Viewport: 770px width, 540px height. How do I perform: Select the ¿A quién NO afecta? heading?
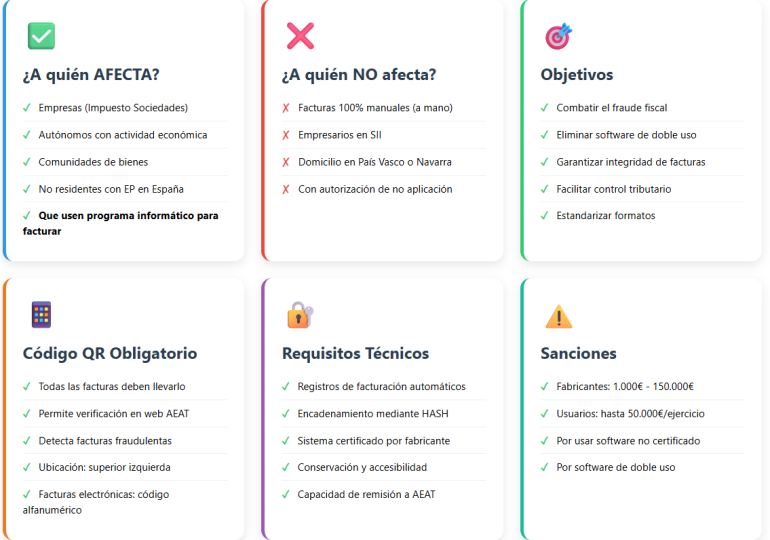pyautogui.click(x=359, y=75)
